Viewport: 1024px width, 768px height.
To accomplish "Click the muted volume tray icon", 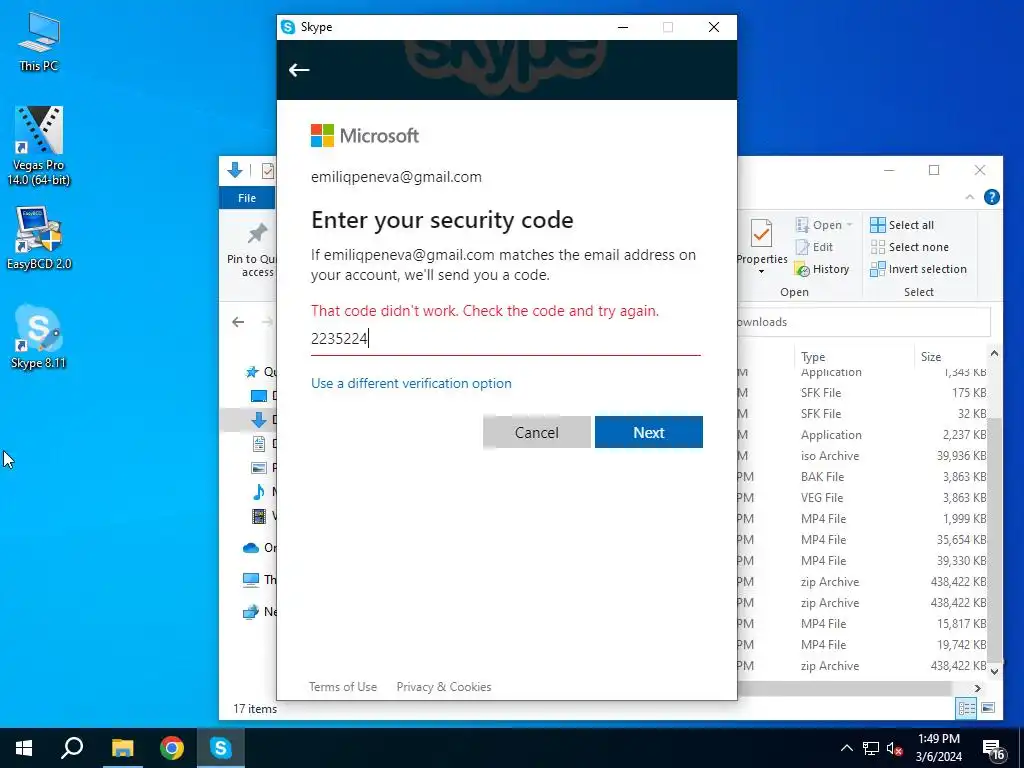I will (x=895, y=748).
